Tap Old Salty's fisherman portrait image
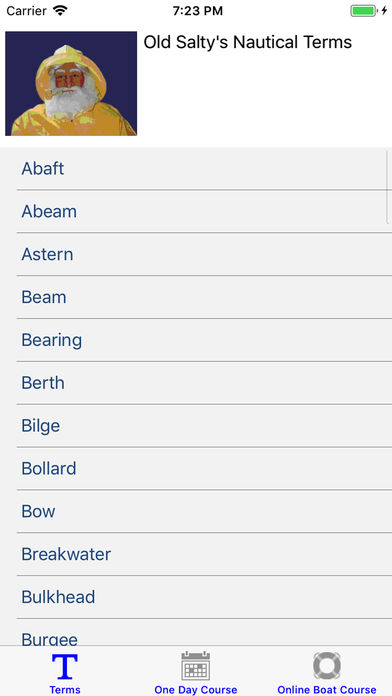This screenshot has height=696, width=392. pyautogui.click(x=71, y=83)
